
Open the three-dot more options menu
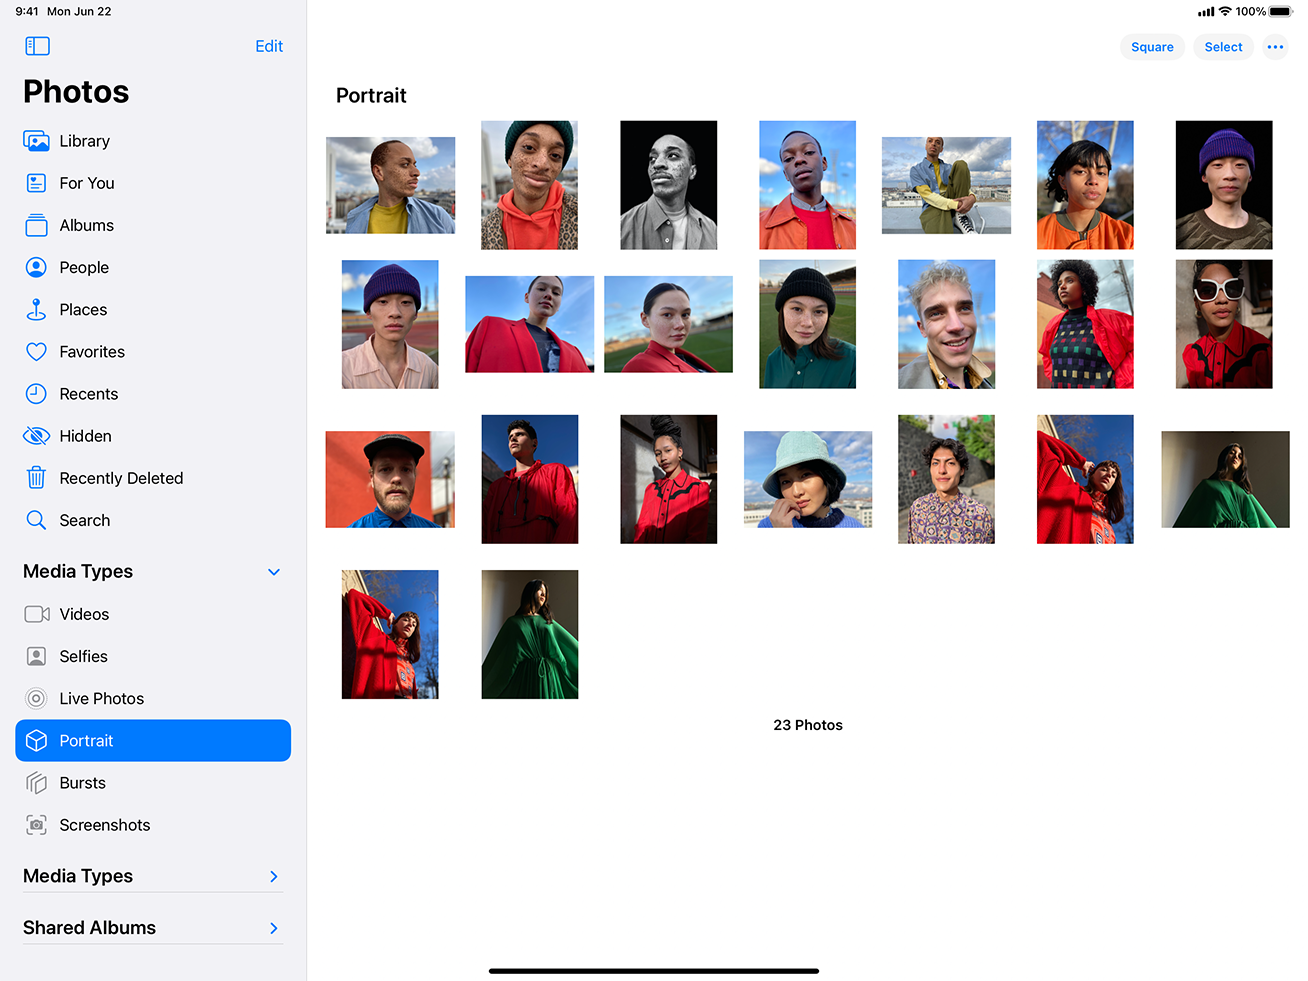(x=1275, y=47)
